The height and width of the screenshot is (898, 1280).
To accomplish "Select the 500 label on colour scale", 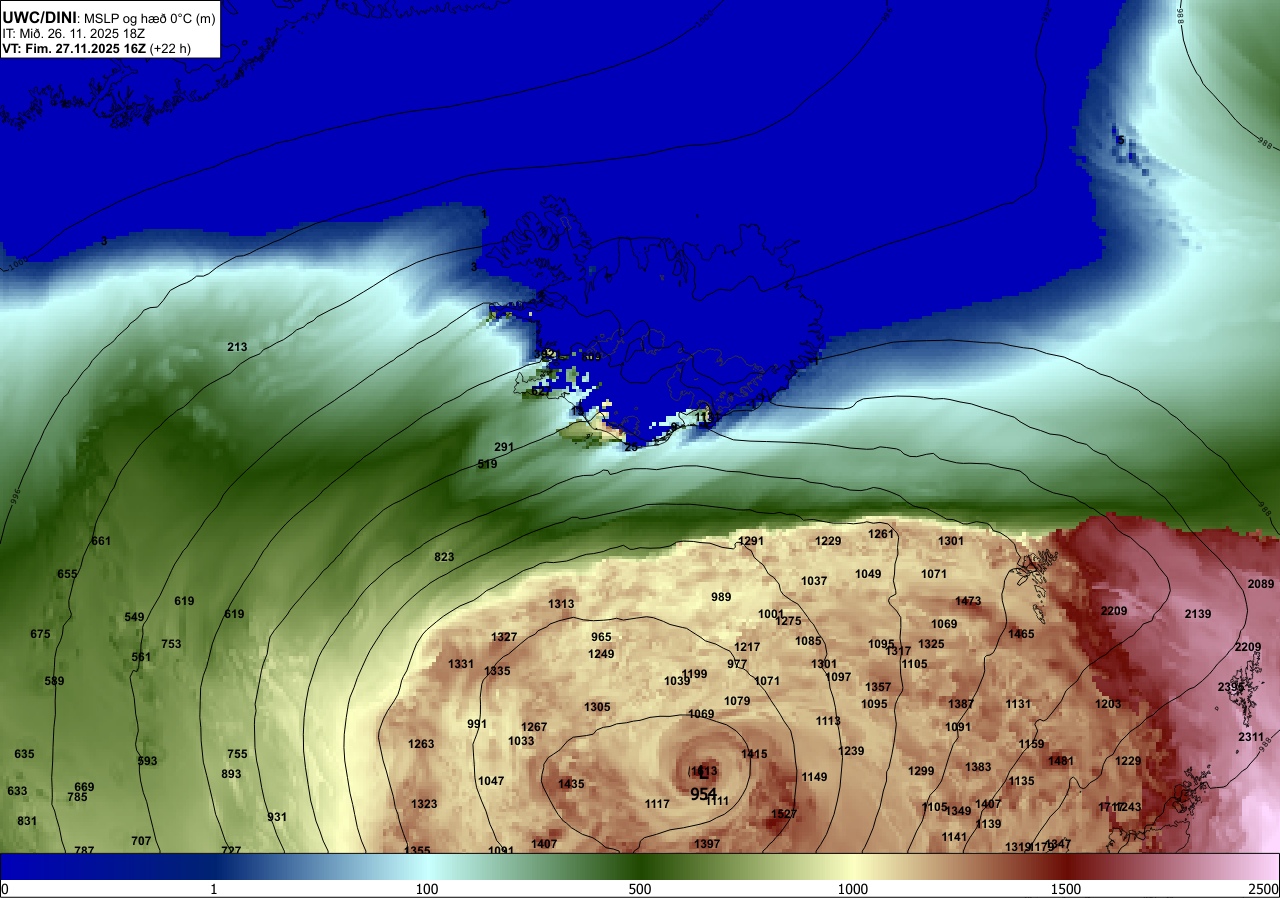I will click(x=640, y=889).
